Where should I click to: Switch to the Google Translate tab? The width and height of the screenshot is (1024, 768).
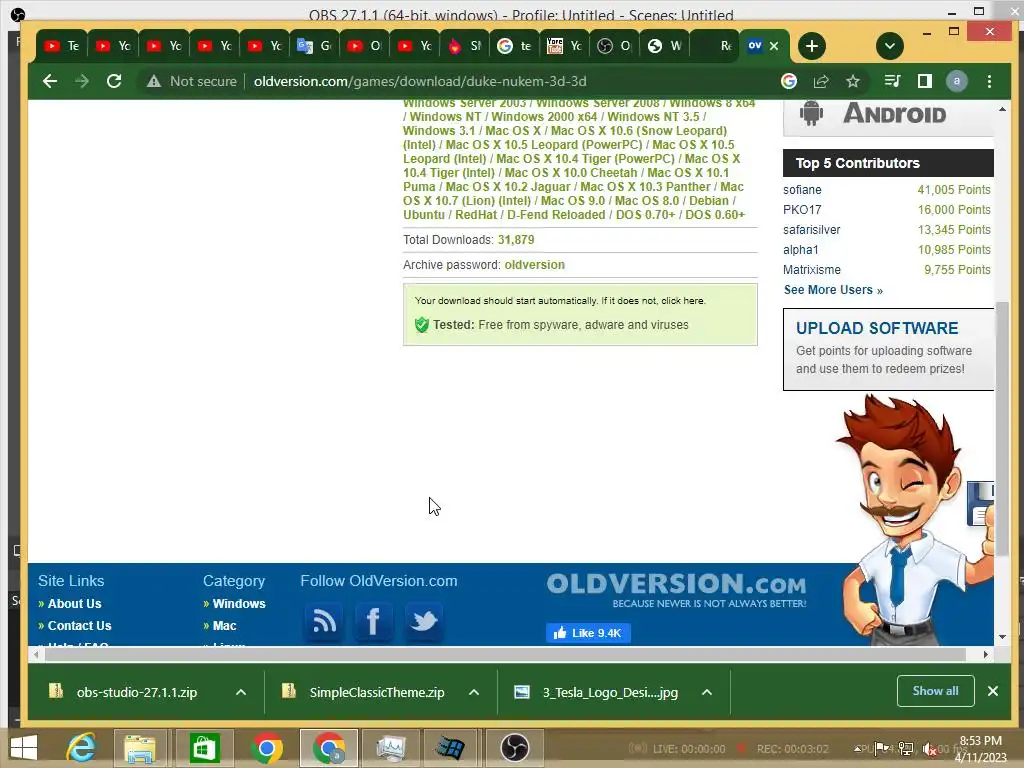pos(315,46)
